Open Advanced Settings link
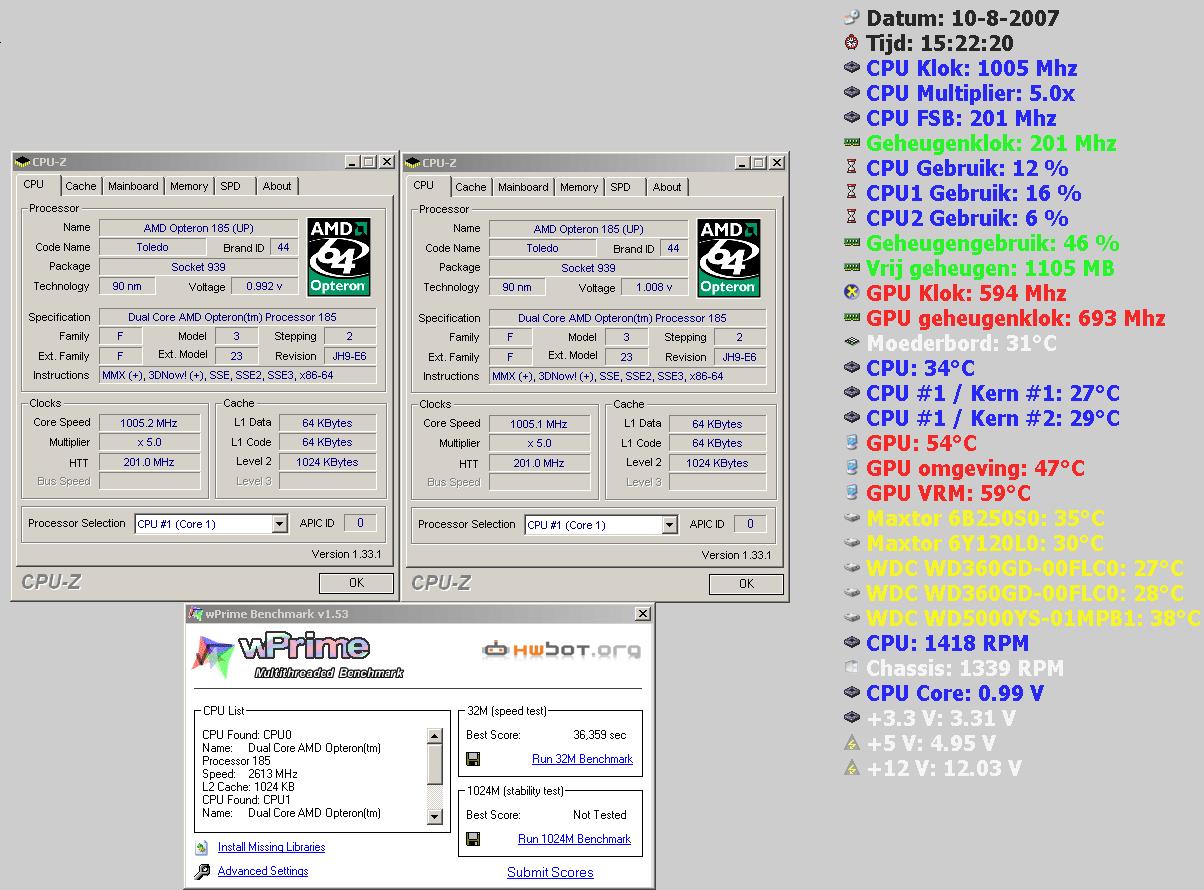This screenshot has width=1204, height=890. point(263,871)
